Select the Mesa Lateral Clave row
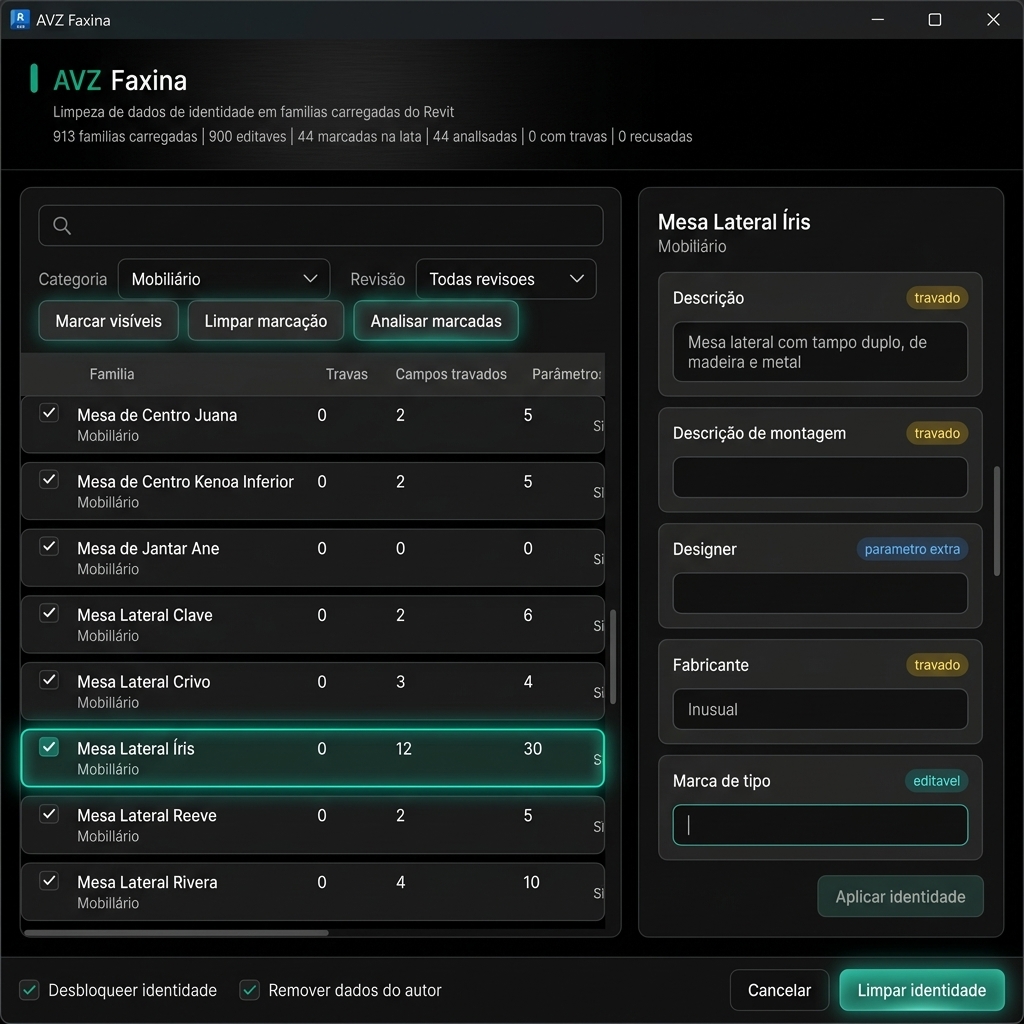Screen dimensions: 1024x1024 coord(313,624)
